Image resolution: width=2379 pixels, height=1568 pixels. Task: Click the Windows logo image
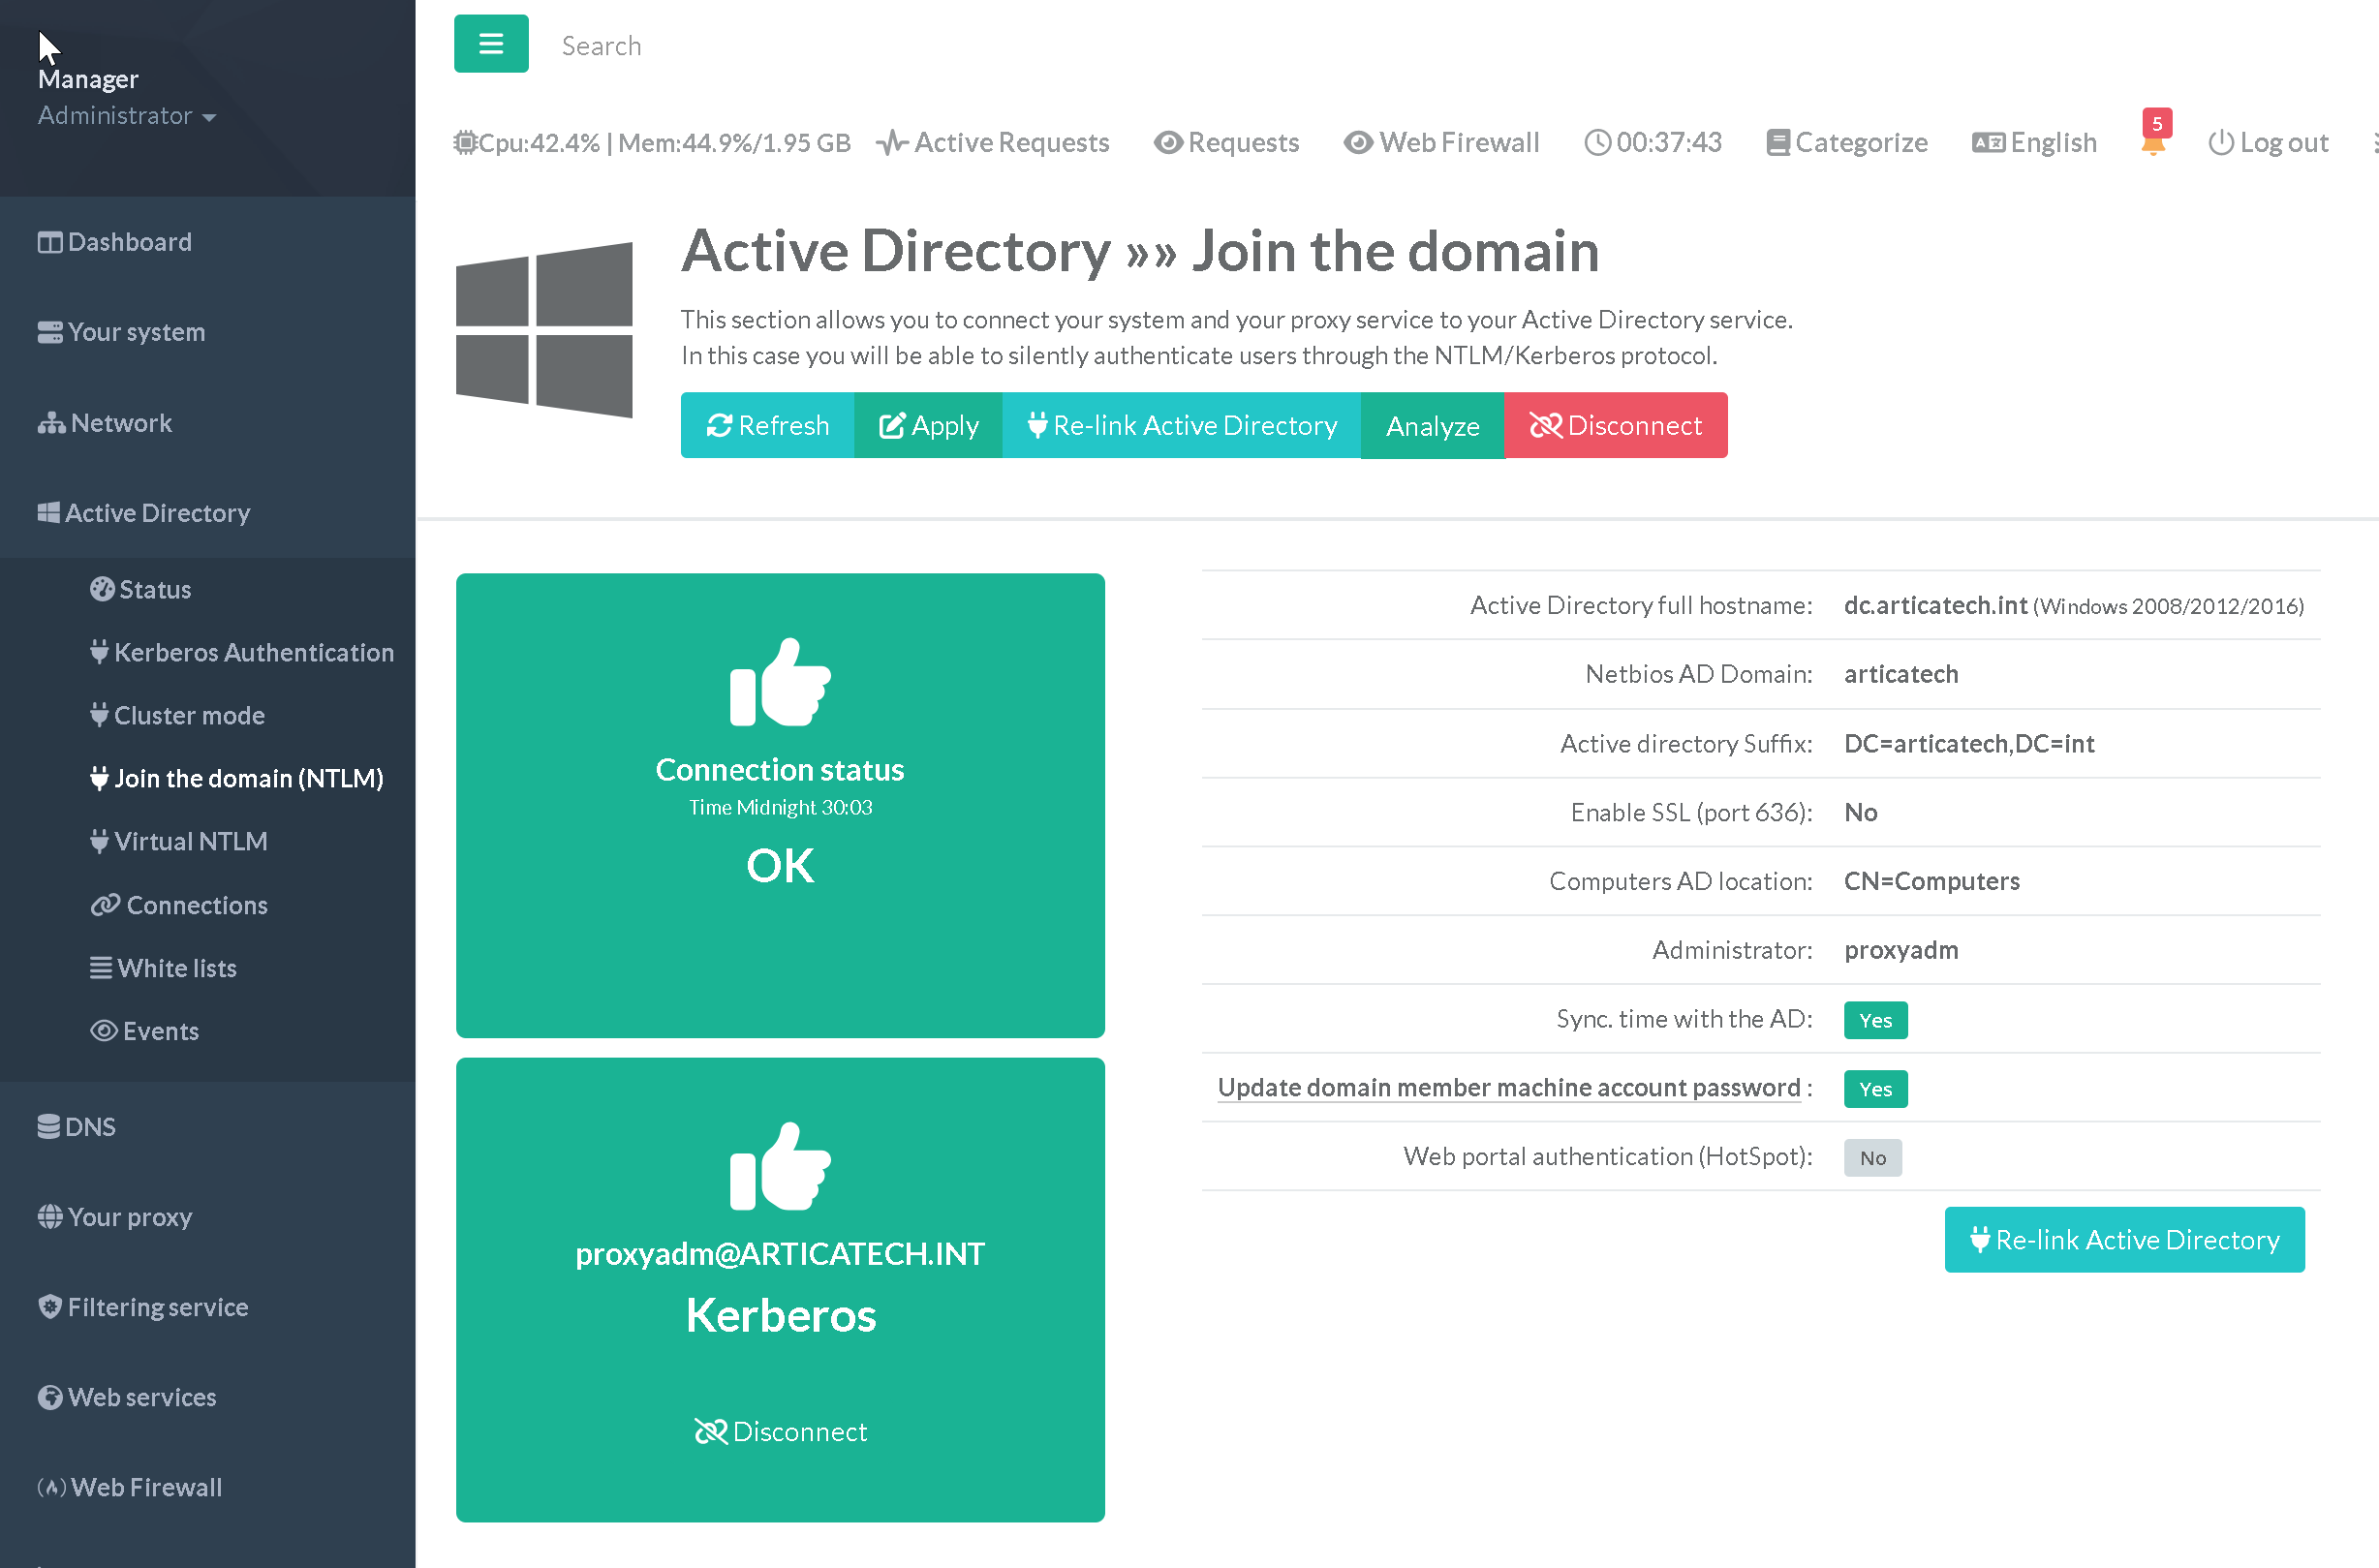544,329
